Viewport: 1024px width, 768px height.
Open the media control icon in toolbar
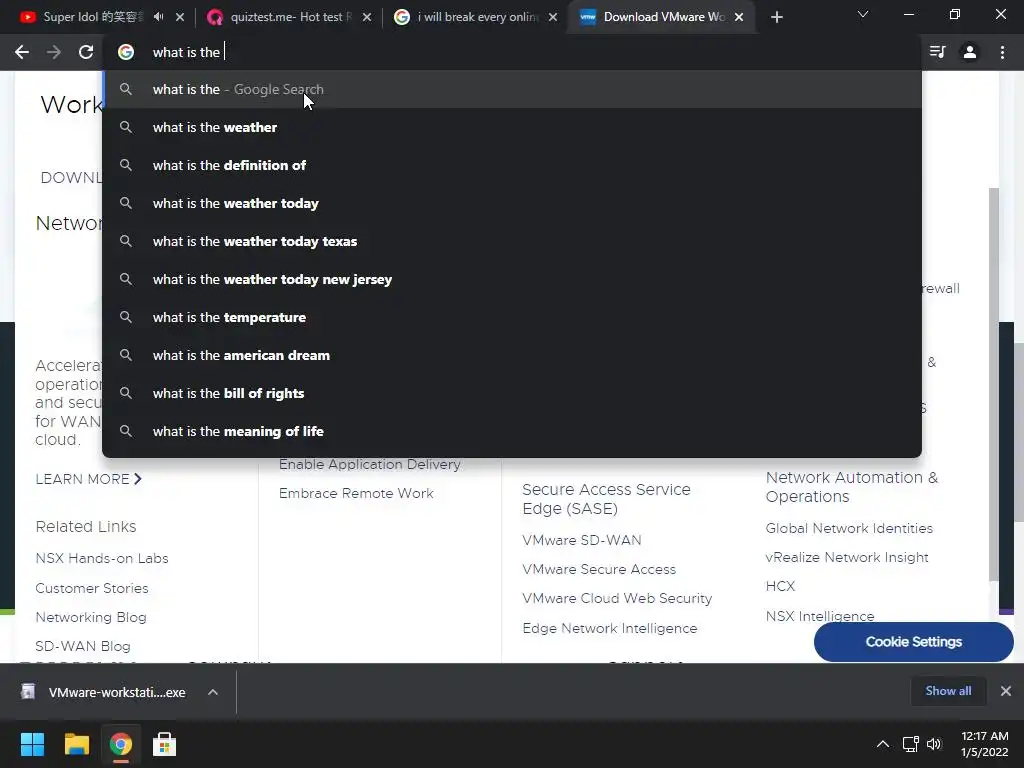coord(937,52)
